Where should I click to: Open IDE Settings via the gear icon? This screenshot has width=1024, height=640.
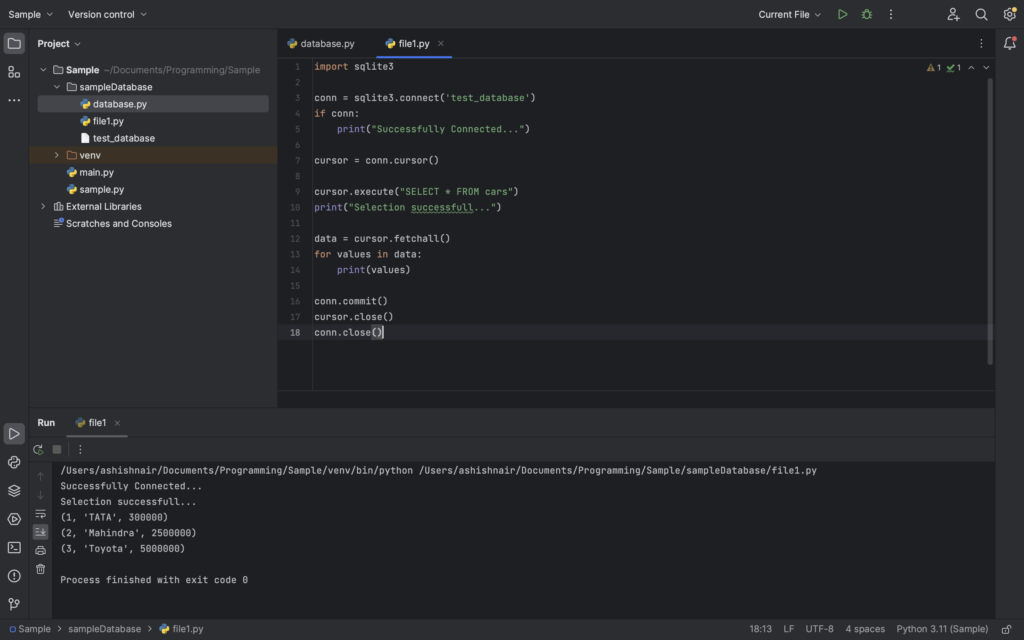coord(1009,14)
